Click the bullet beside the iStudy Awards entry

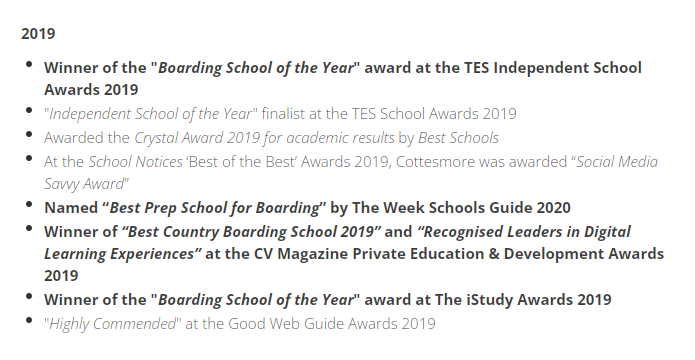[29, 297]
